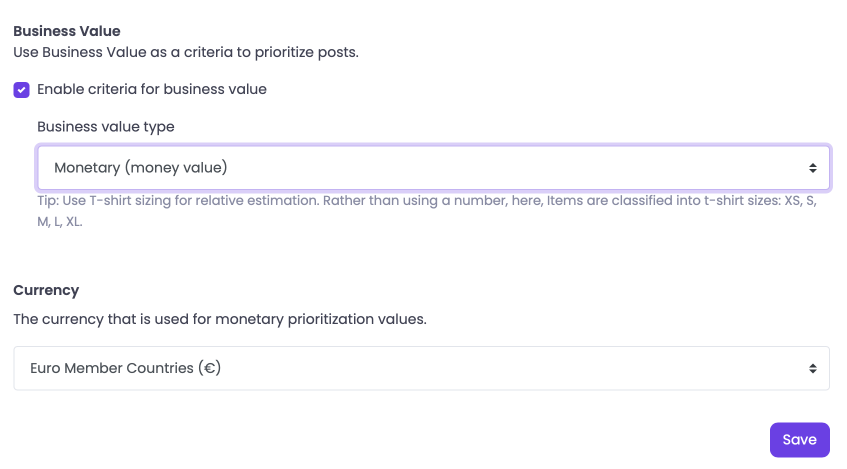Click the arrows icon on Euro currency dropdown
847x469 pixels.
pyautogui.click(x=813, y=368)
